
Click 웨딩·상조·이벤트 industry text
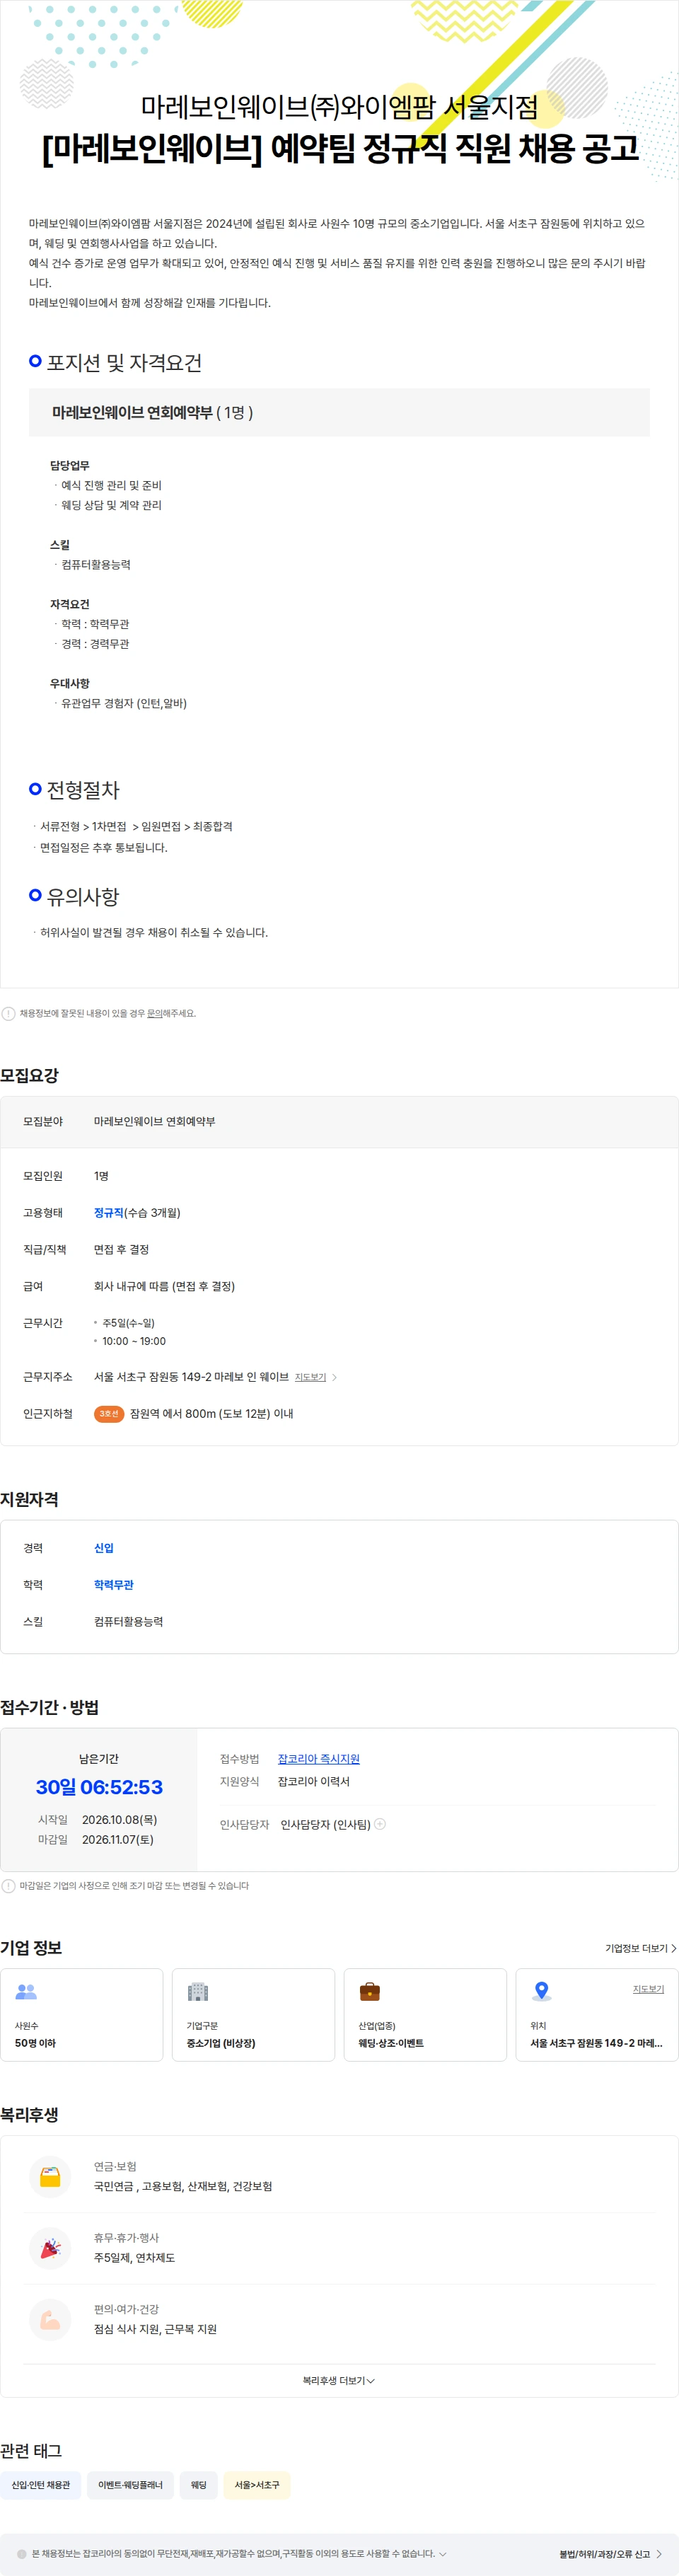click(391, 2042)
